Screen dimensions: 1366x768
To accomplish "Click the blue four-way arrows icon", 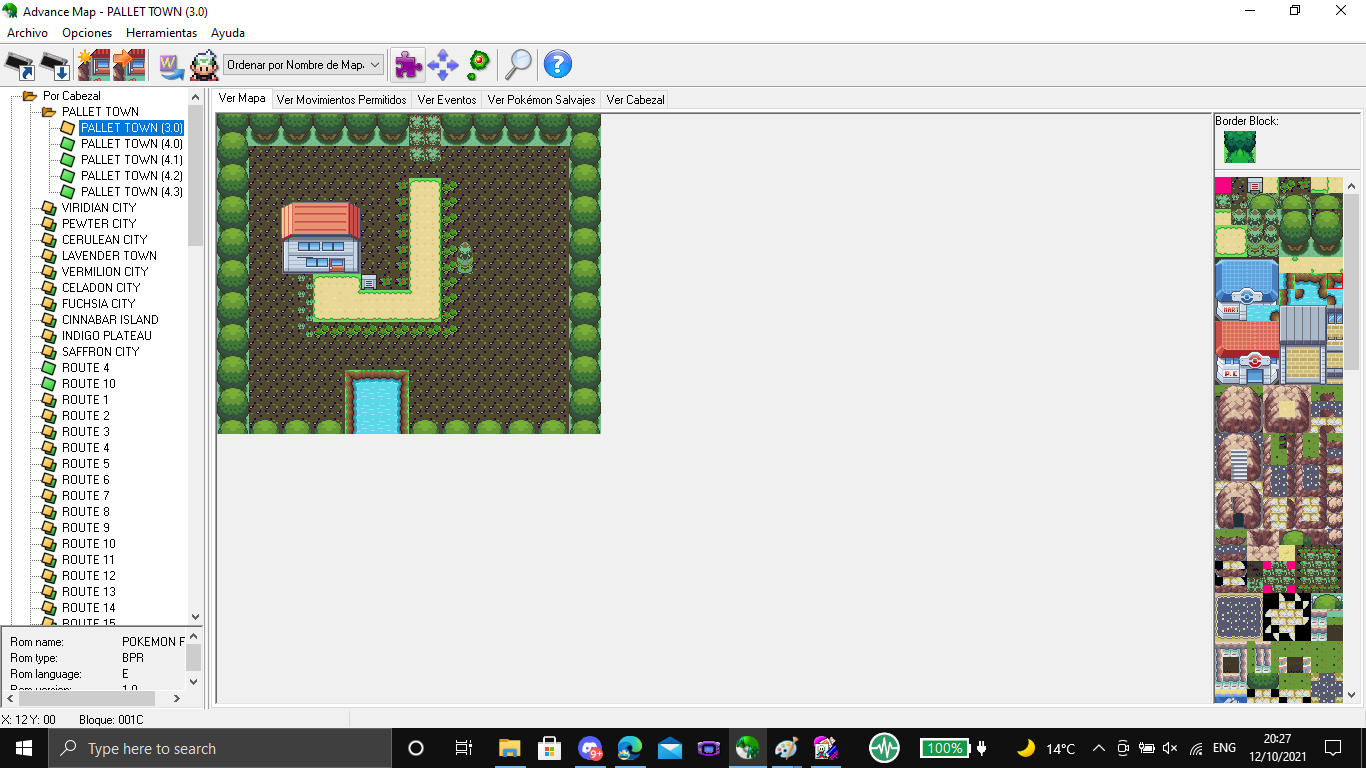I will point(442,65).
